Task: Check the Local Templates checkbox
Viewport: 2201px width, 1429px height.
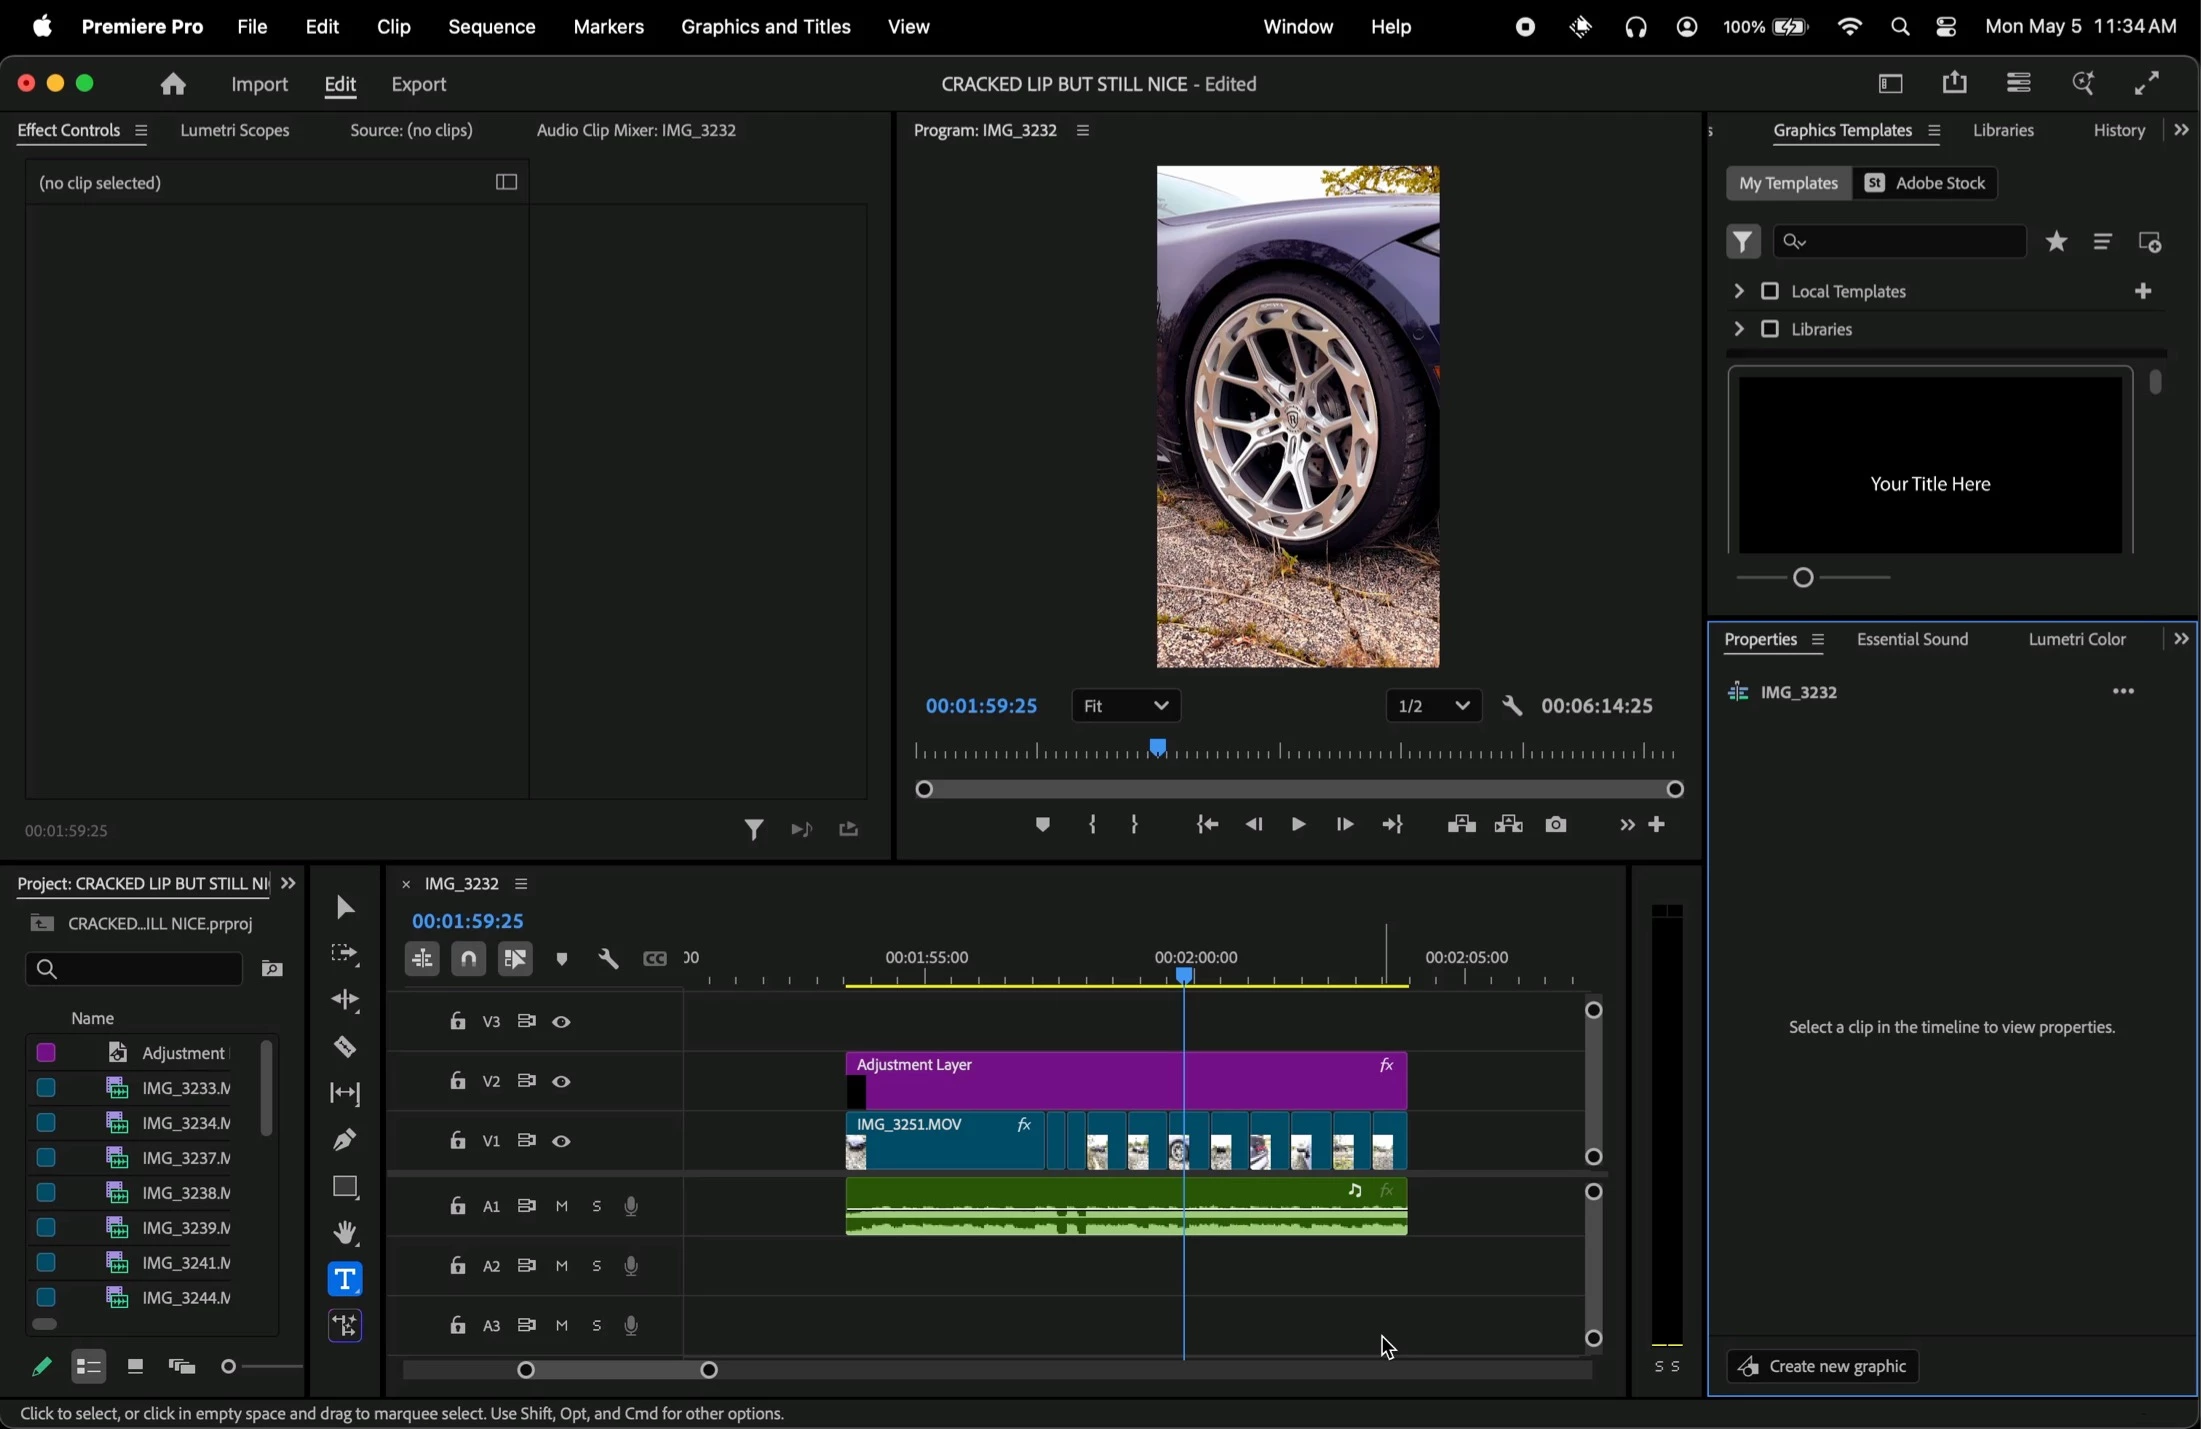Action: (x=1770, y=292)
